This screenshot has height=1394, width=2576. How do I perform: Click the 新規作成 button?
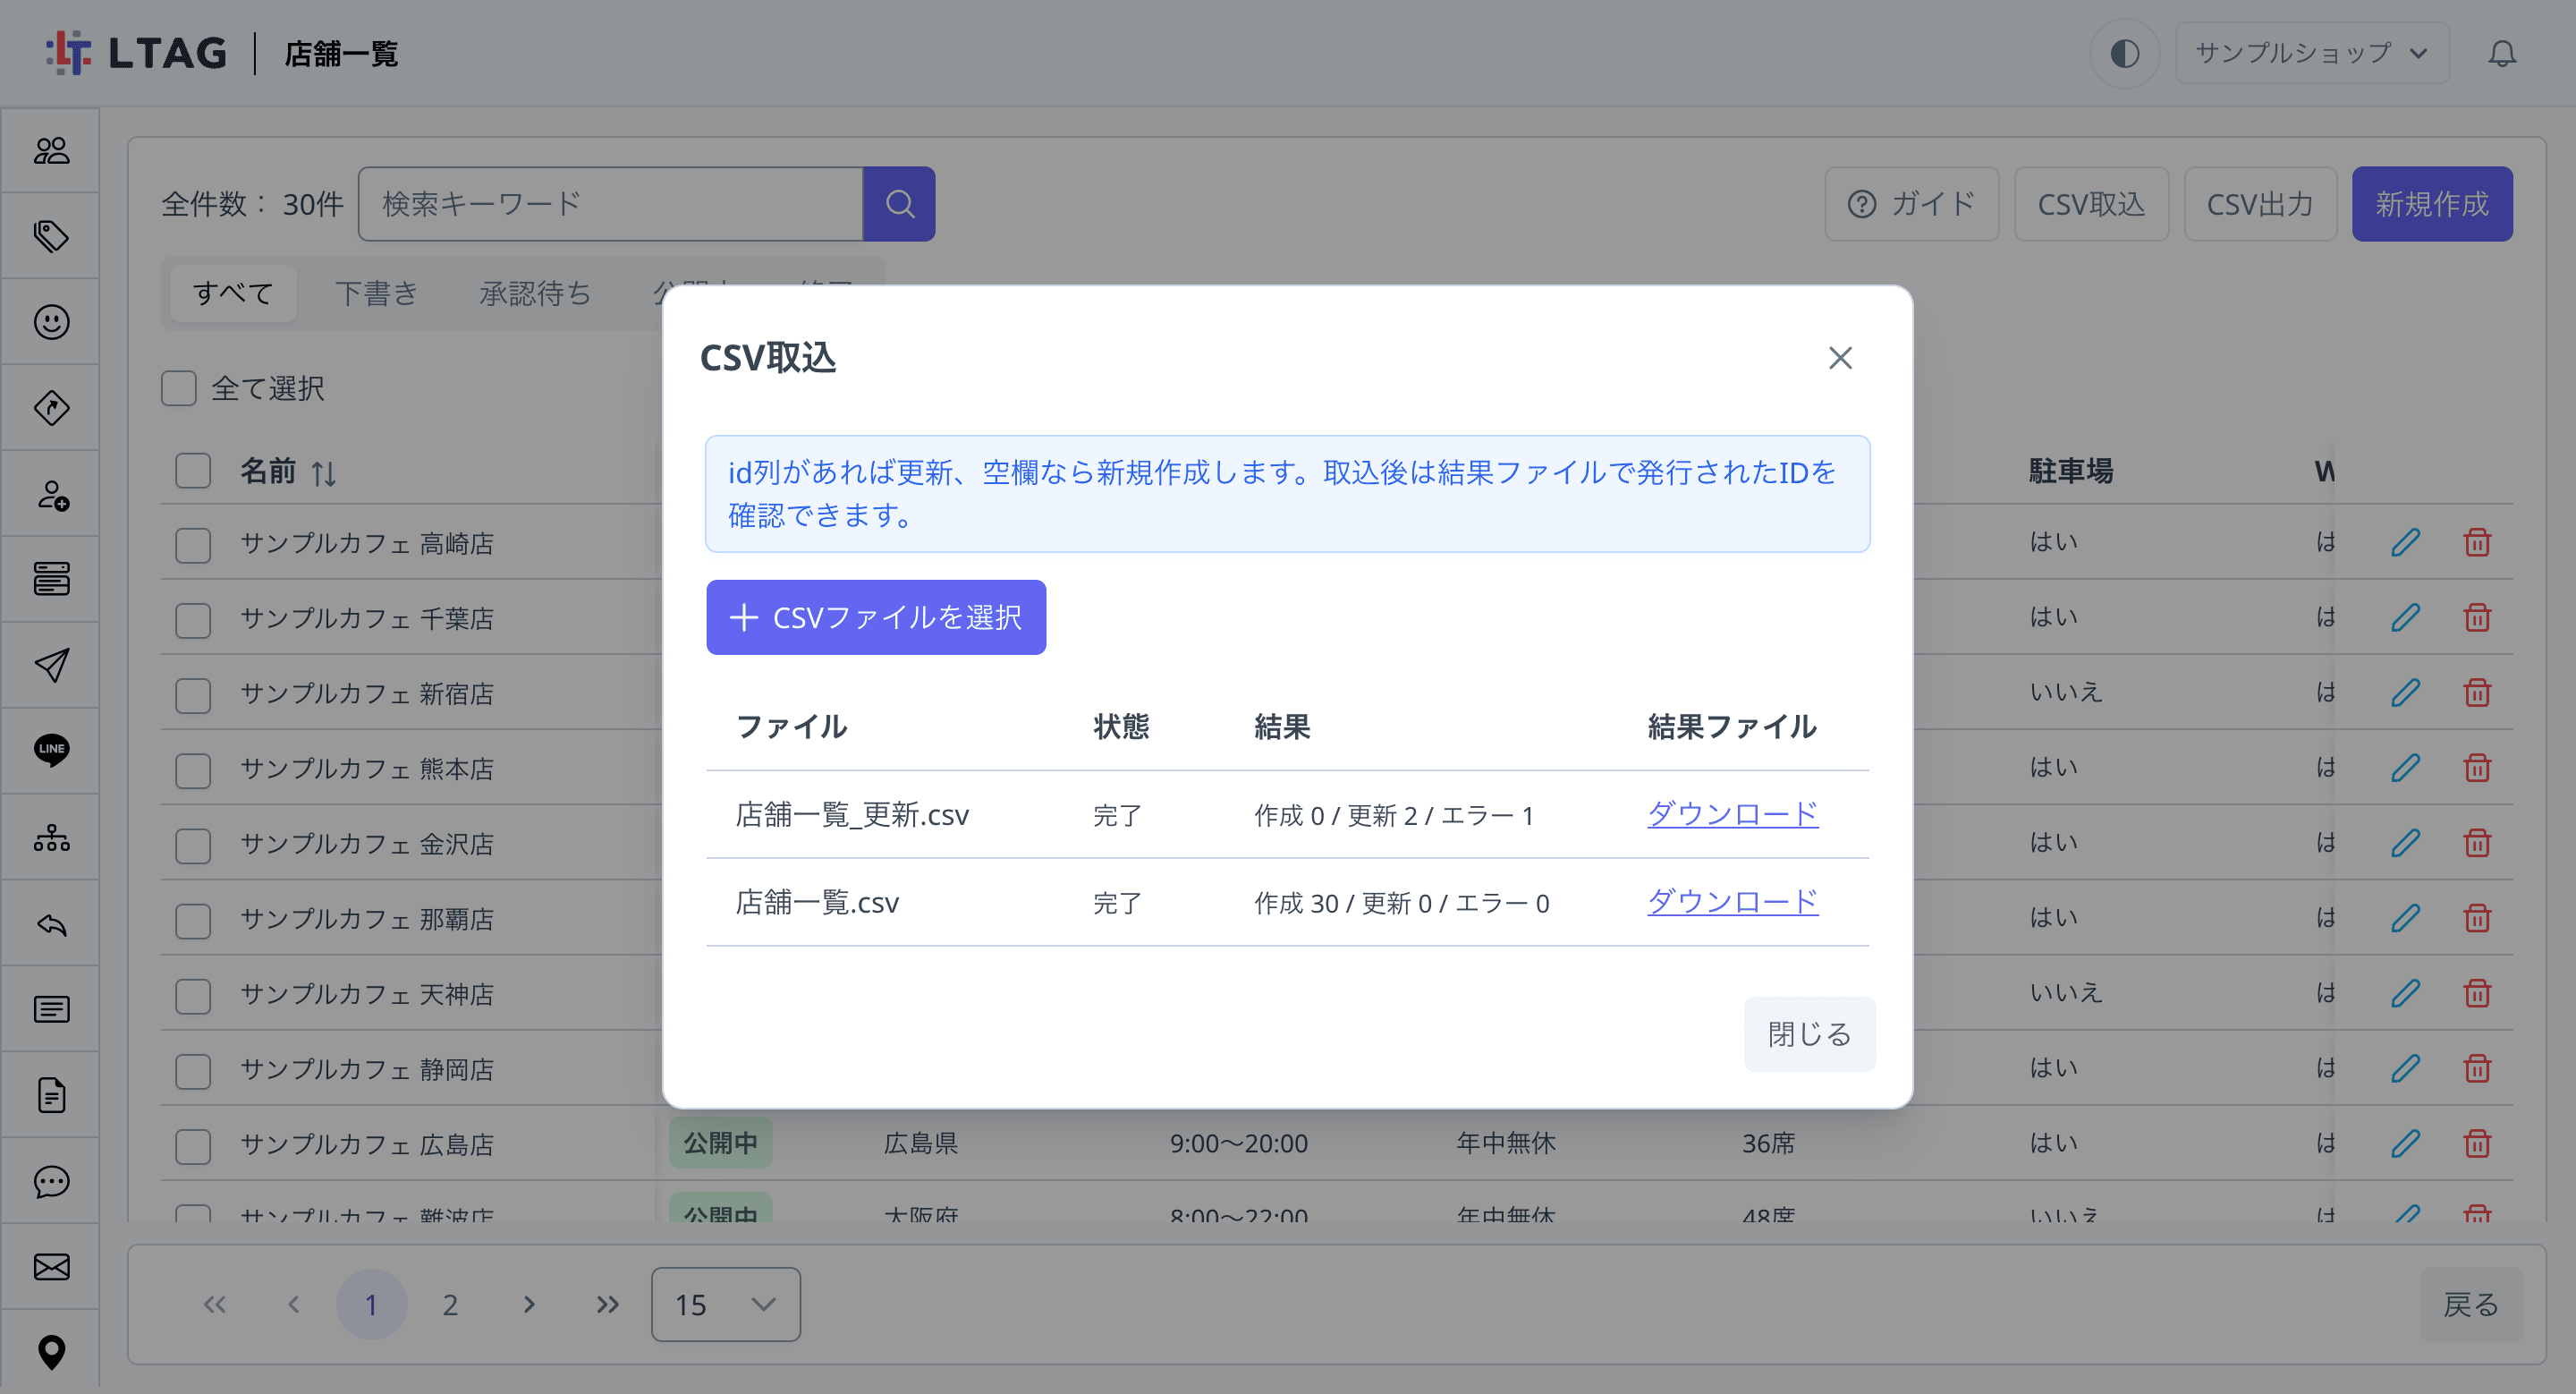[2431, 204]
